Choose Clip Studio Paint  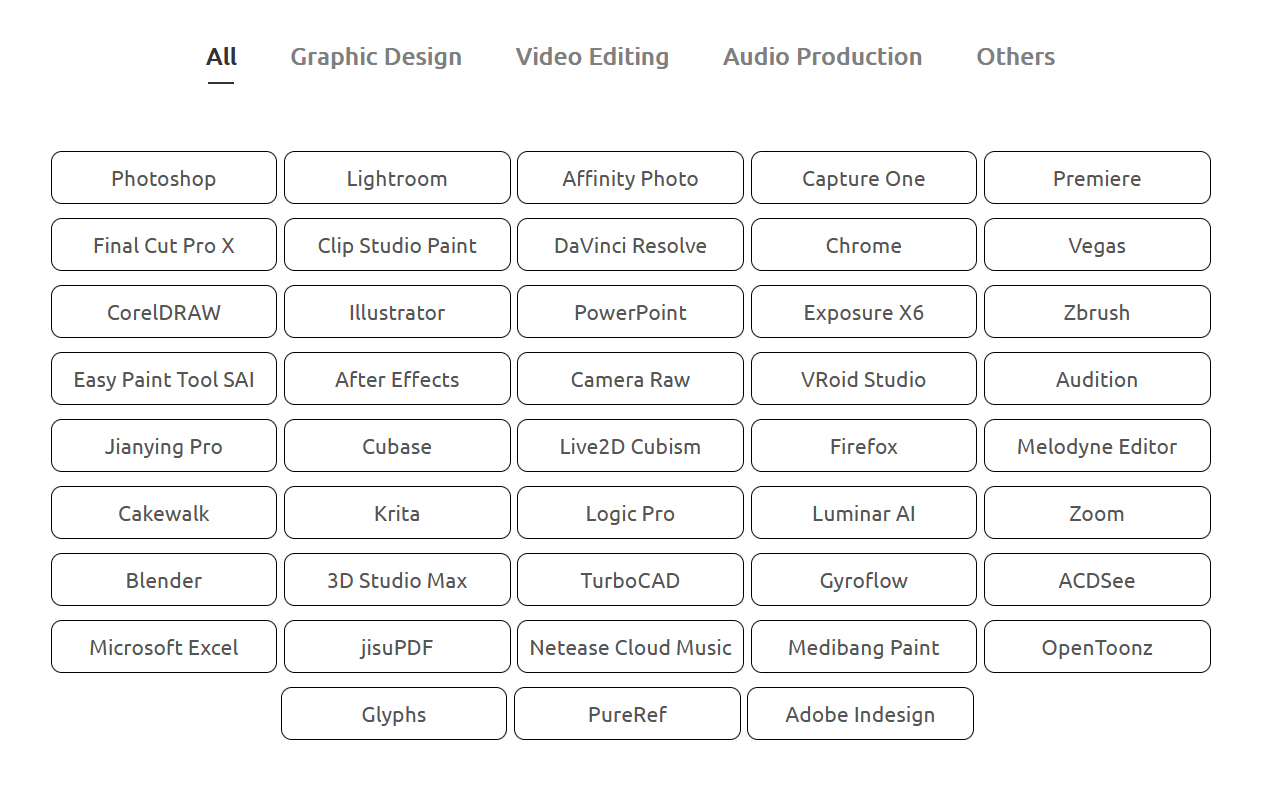397,245
